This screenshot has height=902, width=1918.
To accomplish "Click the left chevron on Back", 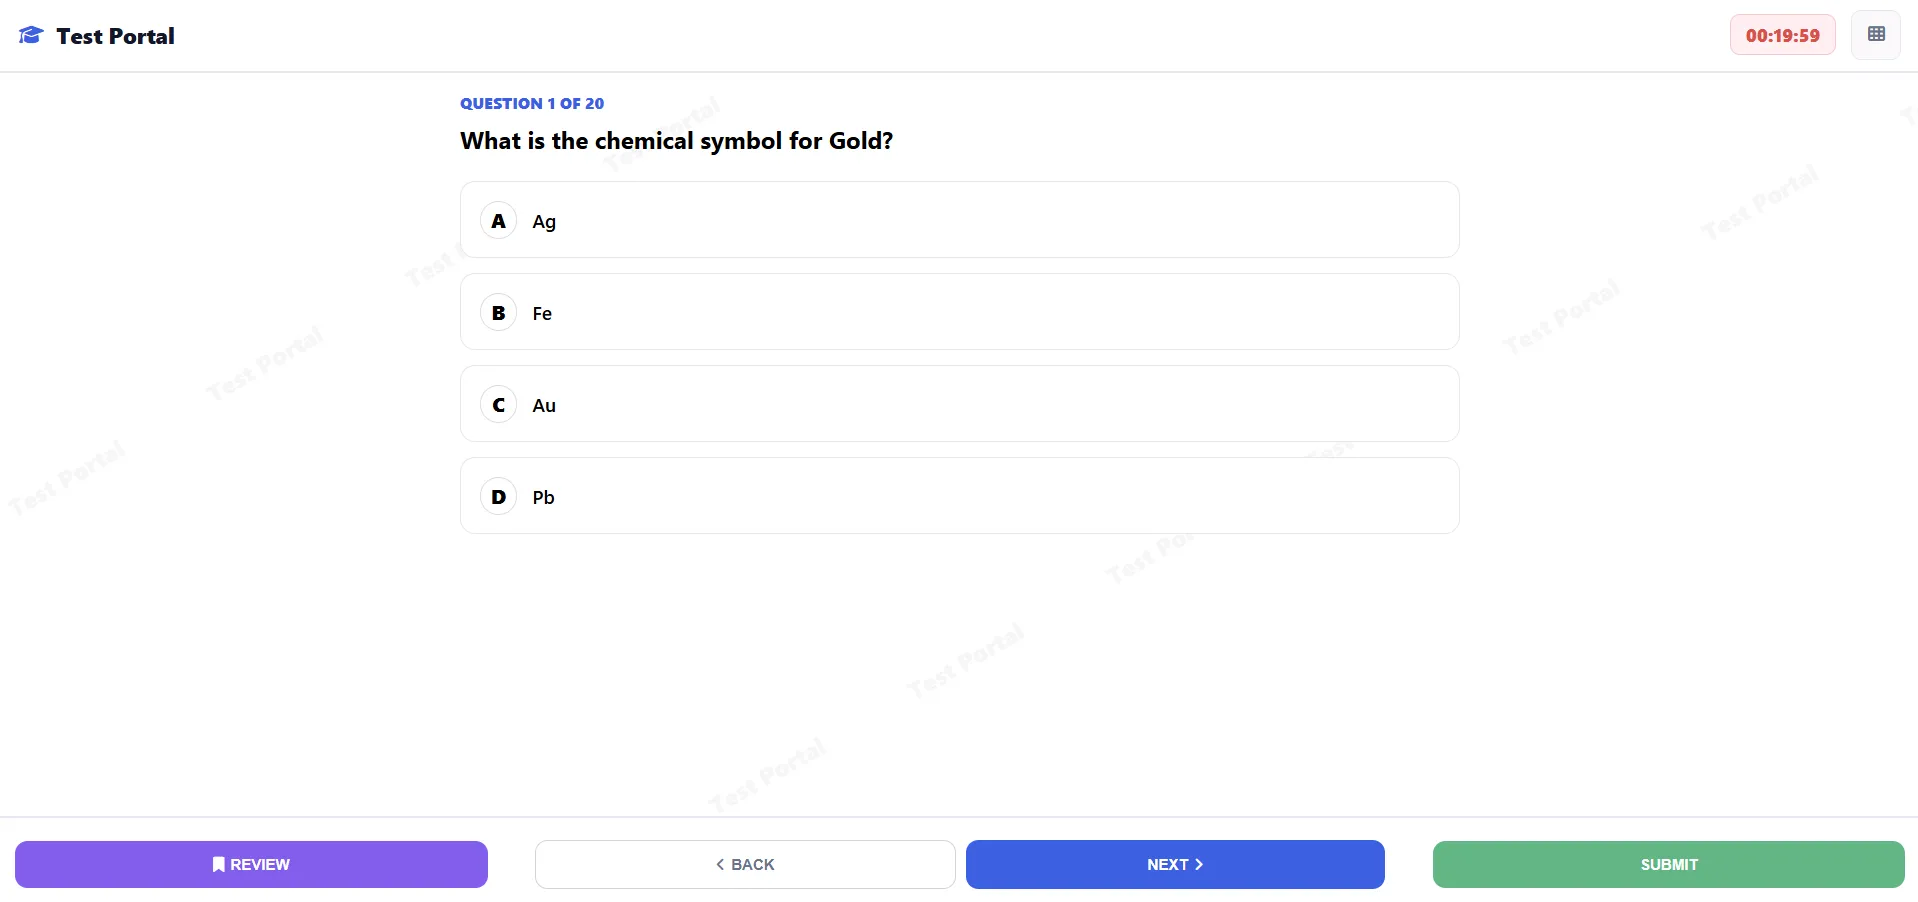I will 720,865.
